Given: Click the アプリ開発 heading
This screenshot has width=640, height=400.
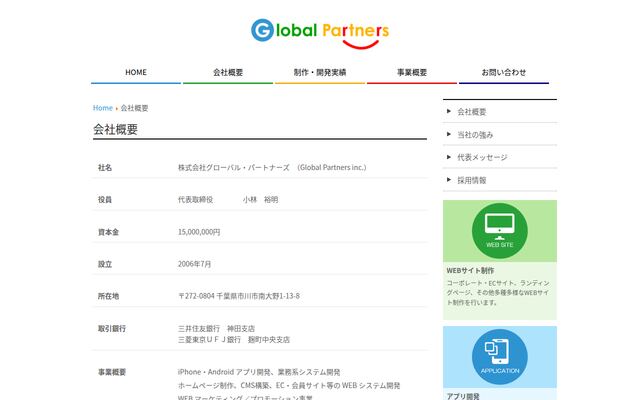Looking at the screenshot, I should pos(463,396).
